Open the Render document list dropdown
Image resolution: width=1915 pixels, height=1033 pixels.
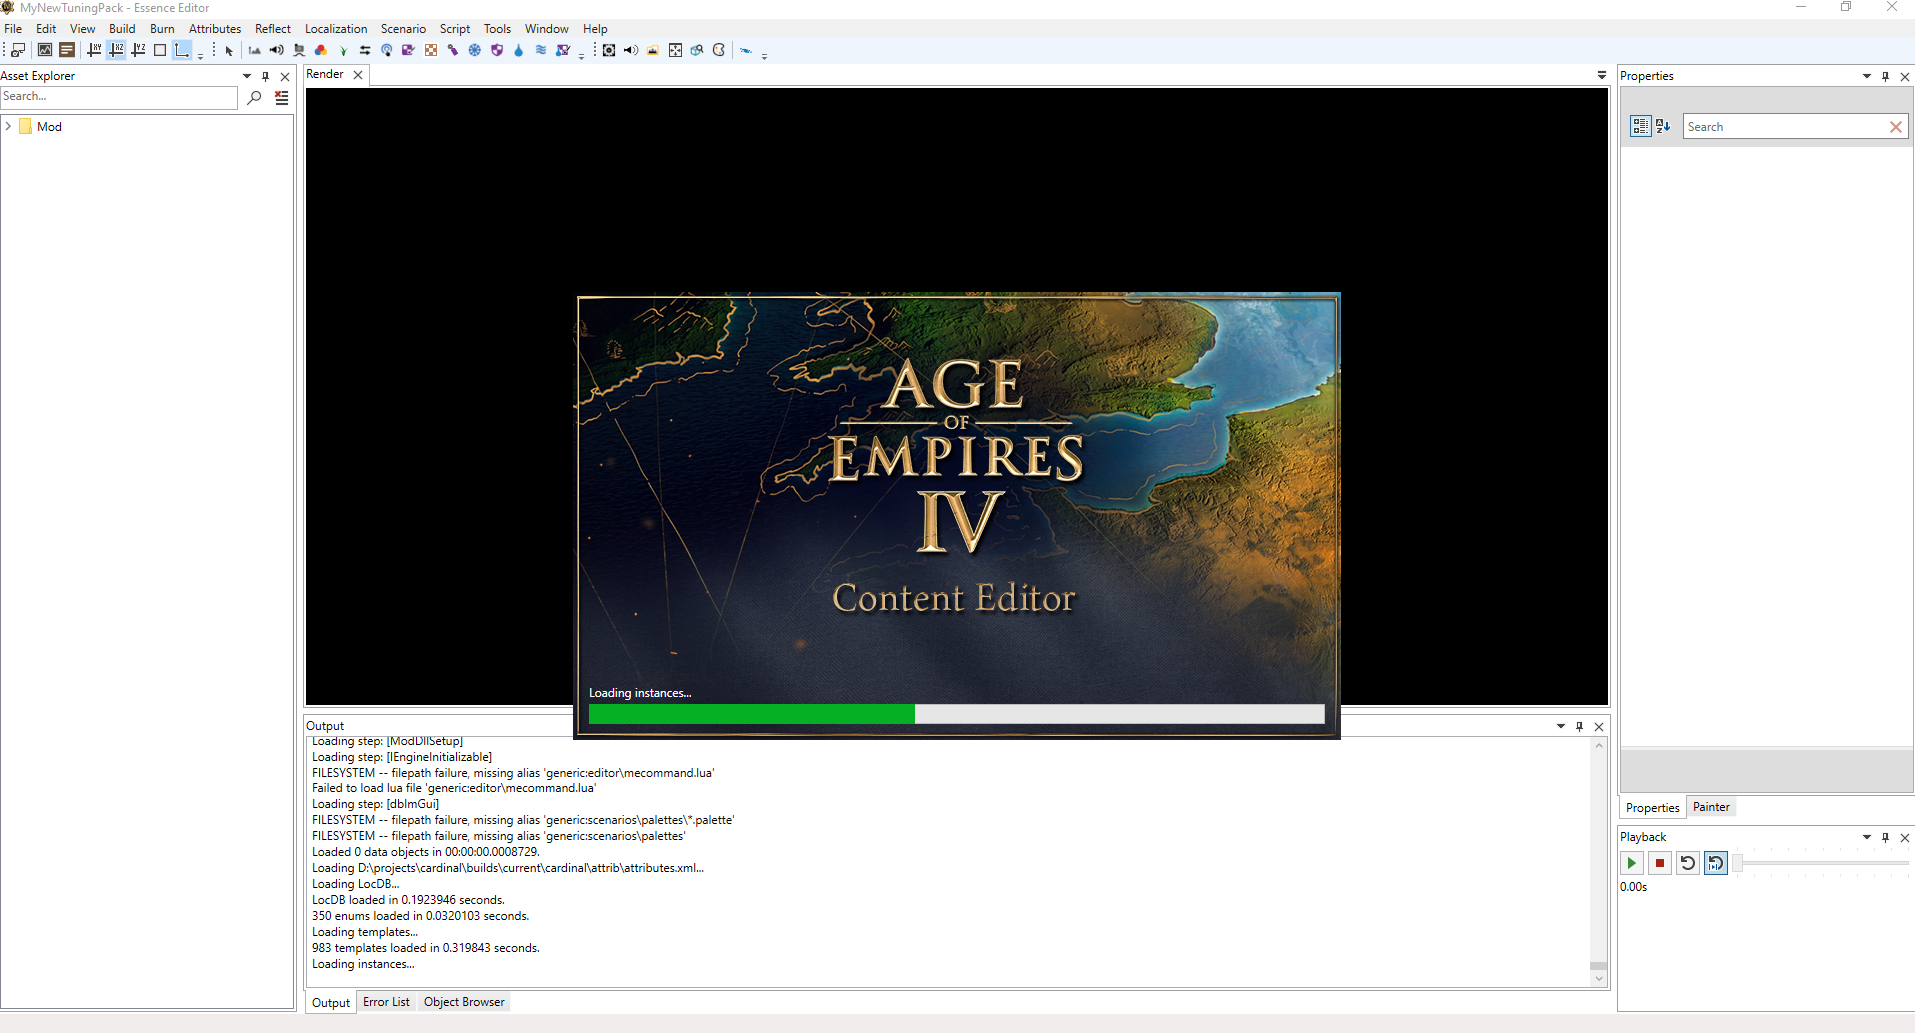[1602, 75]
